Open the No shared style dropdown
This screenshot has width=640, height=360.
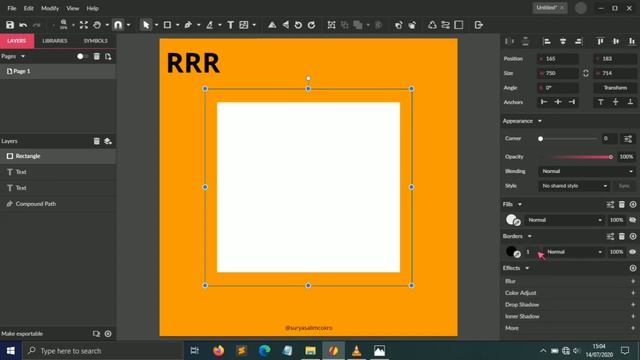tap(574, 186)
